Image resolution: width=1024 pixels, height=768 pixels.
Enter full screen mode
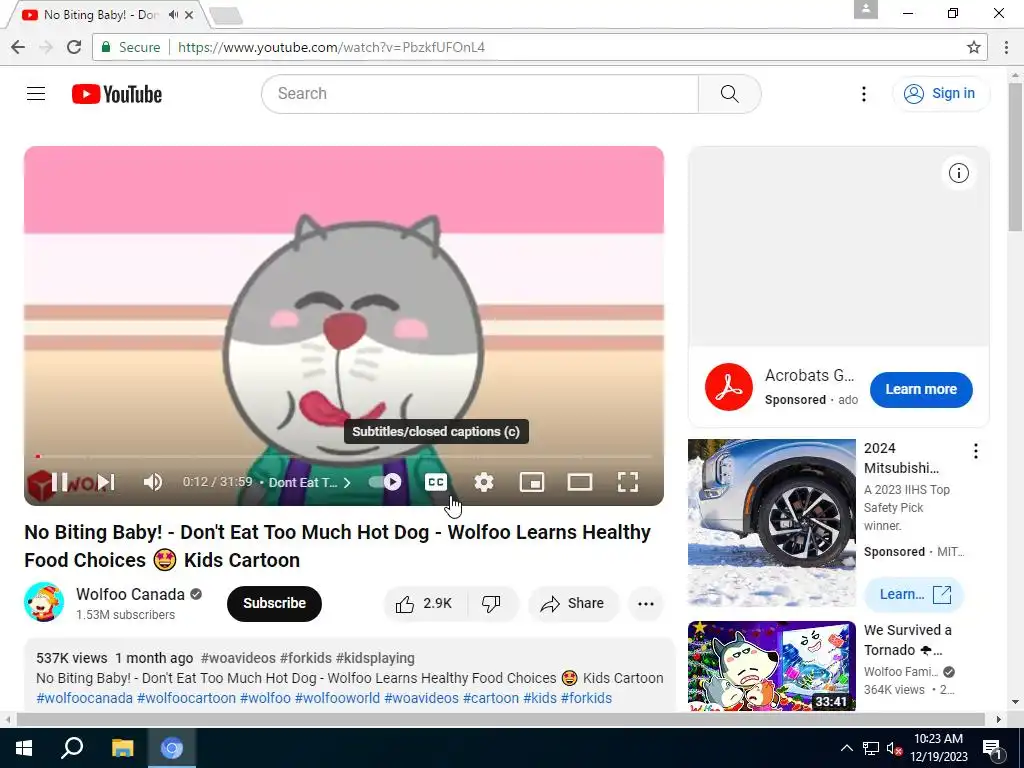[628, 482]
